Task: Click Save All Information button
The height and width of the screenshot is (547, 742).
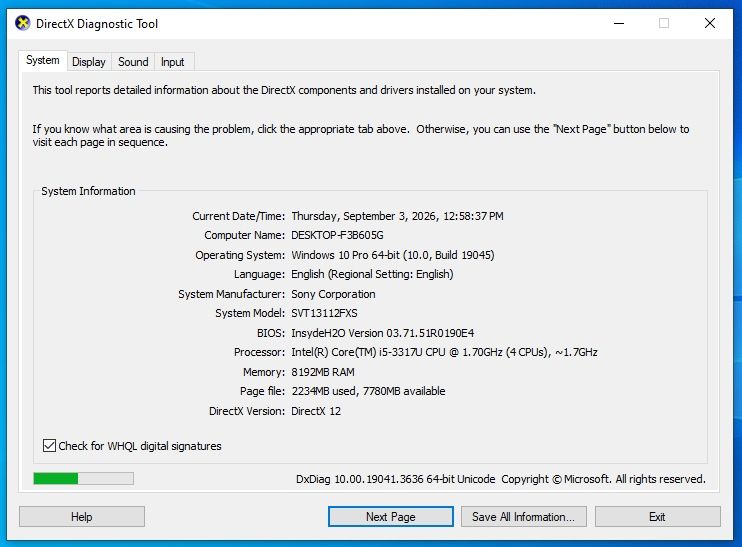Action: coord(524,517)
